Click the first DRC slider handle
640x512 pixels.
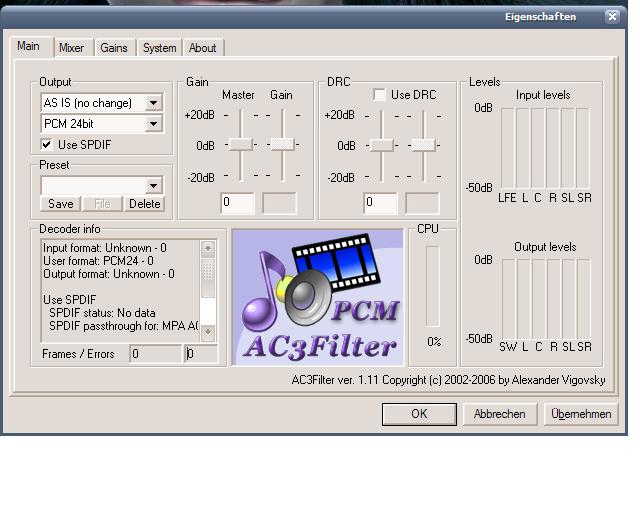point(382,145)
